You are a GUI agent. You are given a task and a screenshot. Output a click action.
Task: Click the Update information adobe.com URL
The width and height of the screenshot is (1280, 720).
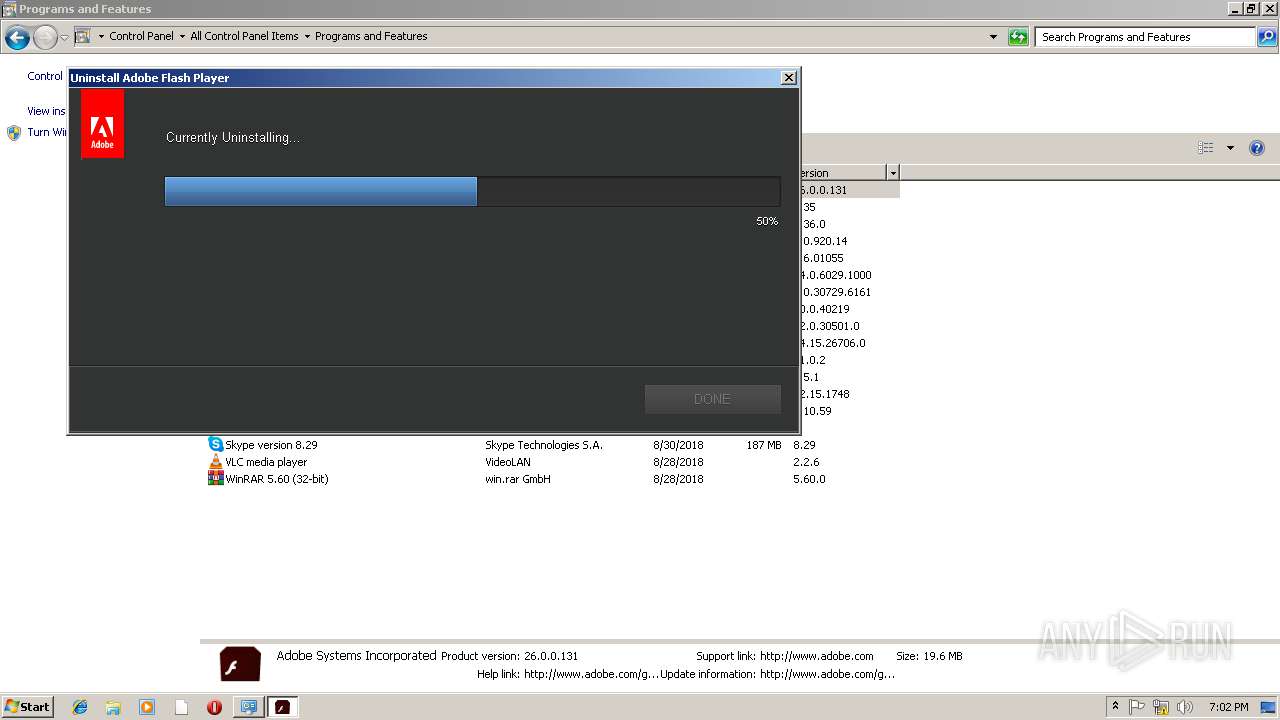[827, 674]
